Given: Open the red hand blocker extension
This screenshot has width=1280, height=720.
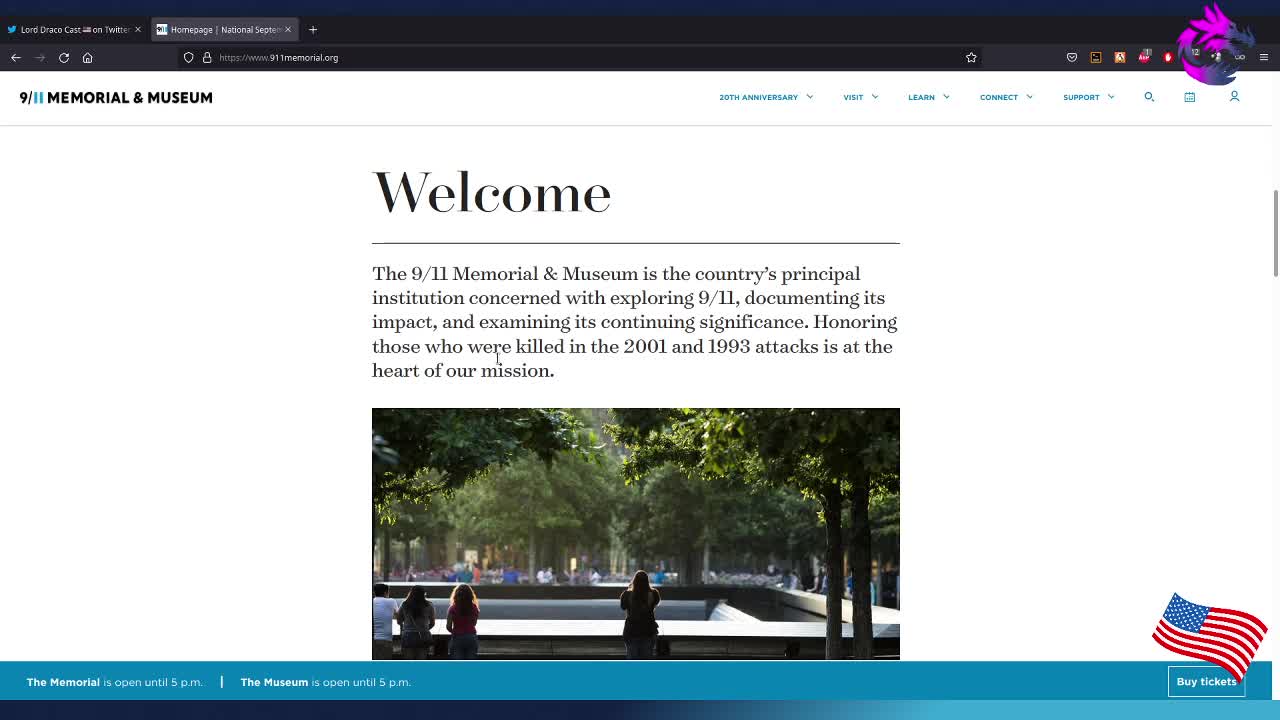Looking at the screenshot, I should (1168, 57).
